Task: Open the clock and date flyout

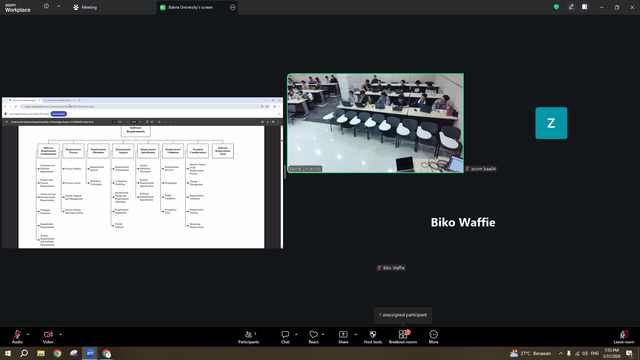Action: 611,353
